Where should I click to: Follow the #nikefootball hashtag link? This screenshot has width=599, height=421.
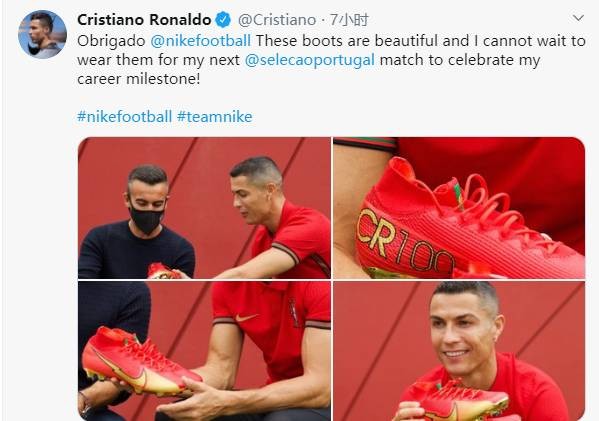pos(125,117)
